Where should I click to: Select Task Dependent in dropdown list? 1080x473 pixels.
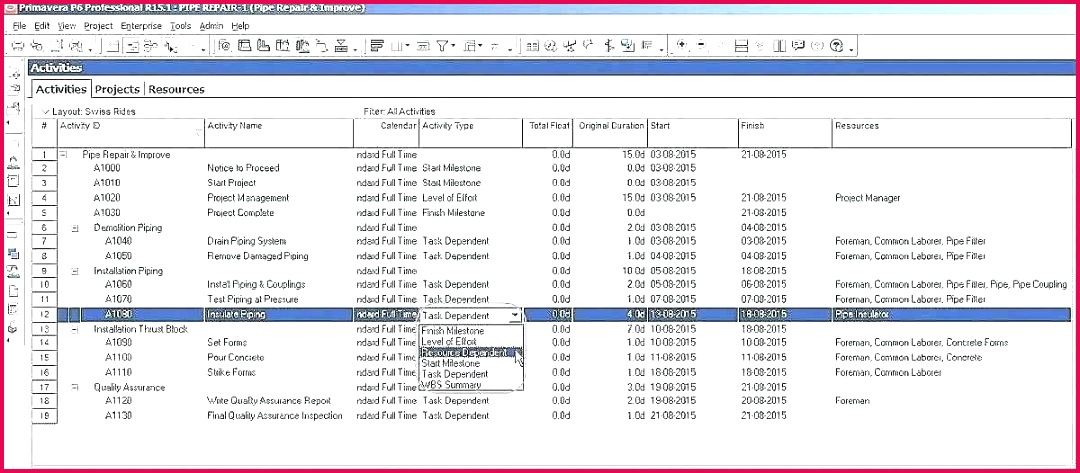(x=471, y=374)
